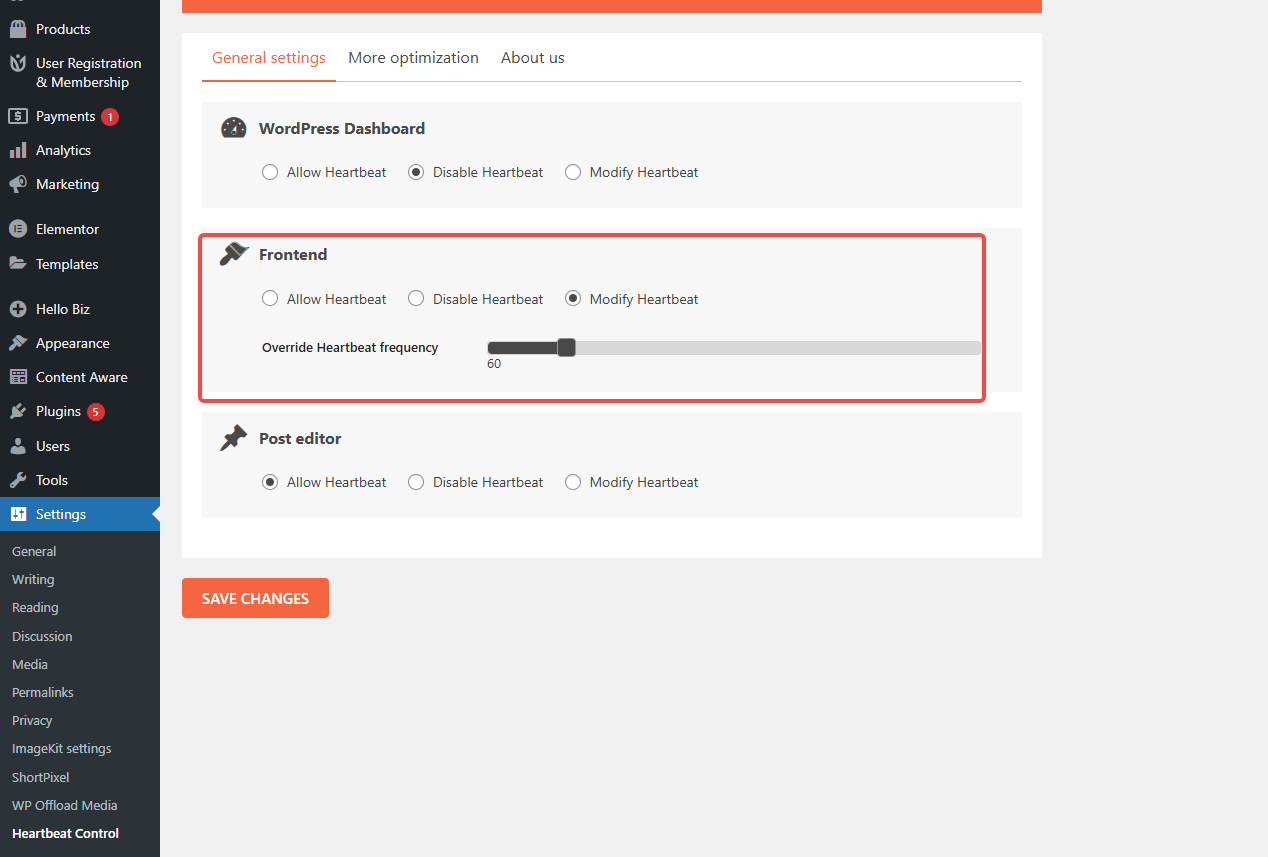Click the Override Heartbeat frequency label

tap(350, 348)
